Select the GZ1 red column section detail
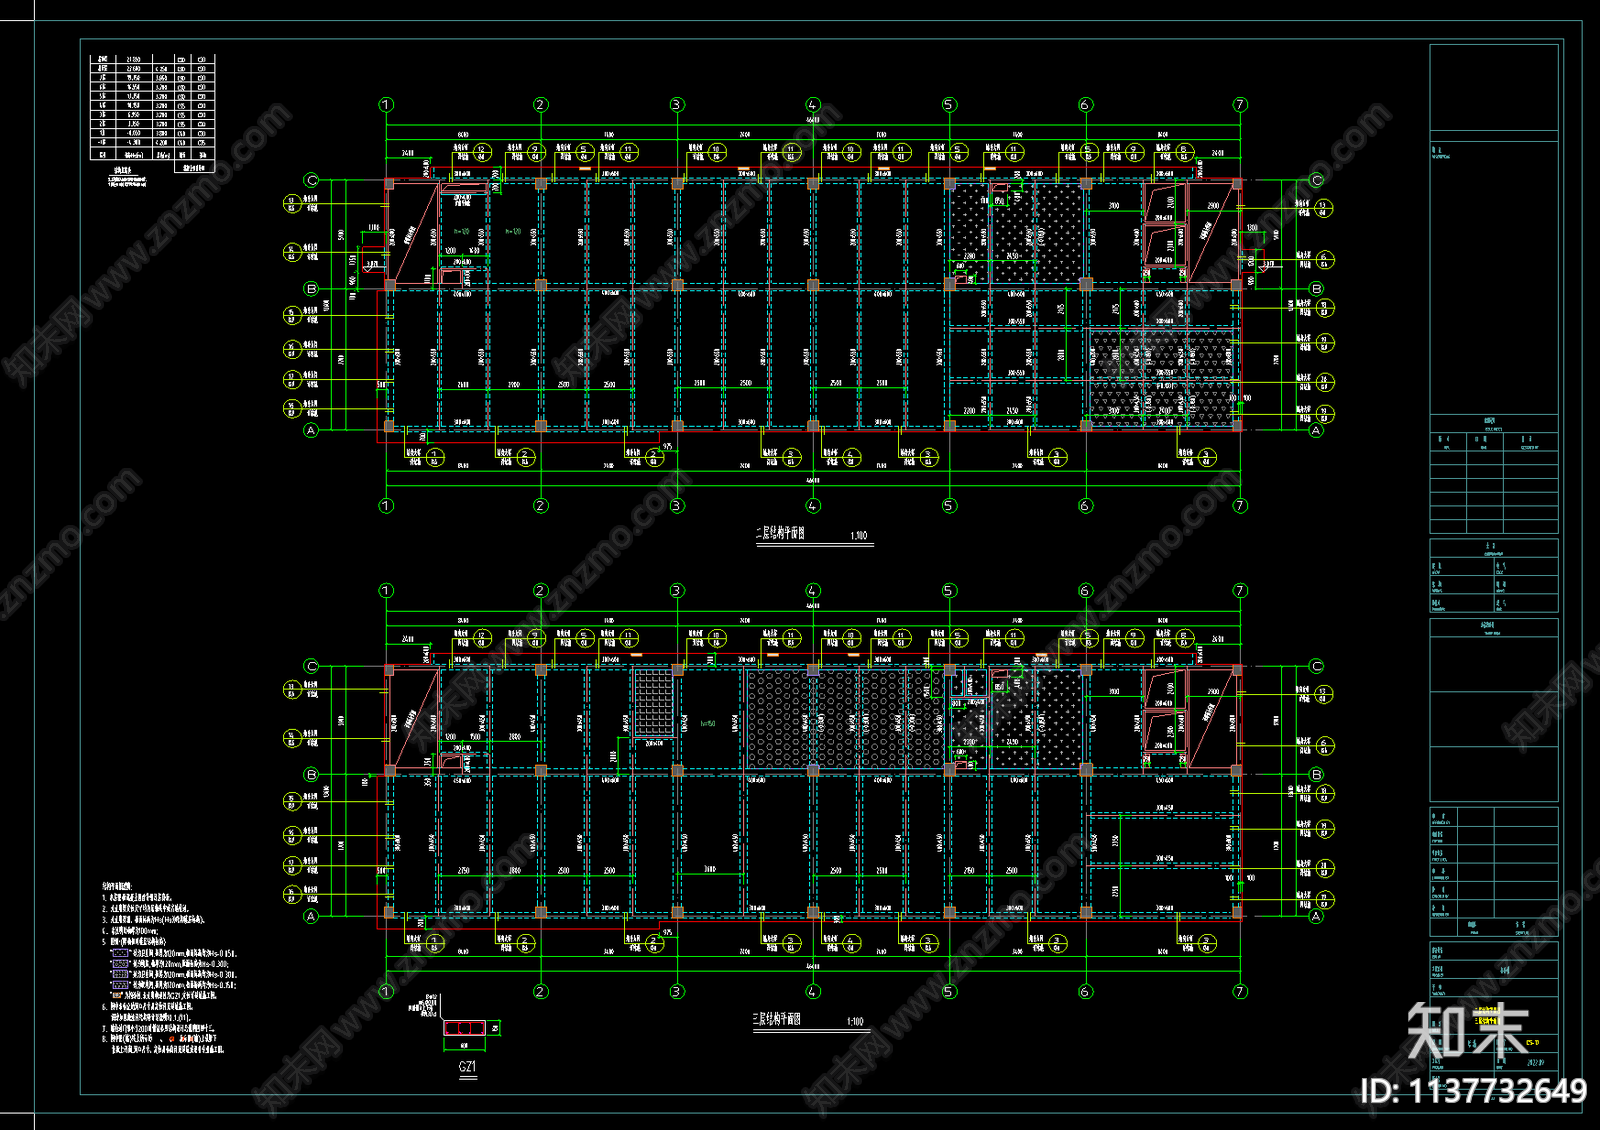1600x1130 pixels. click(464, 1028)
